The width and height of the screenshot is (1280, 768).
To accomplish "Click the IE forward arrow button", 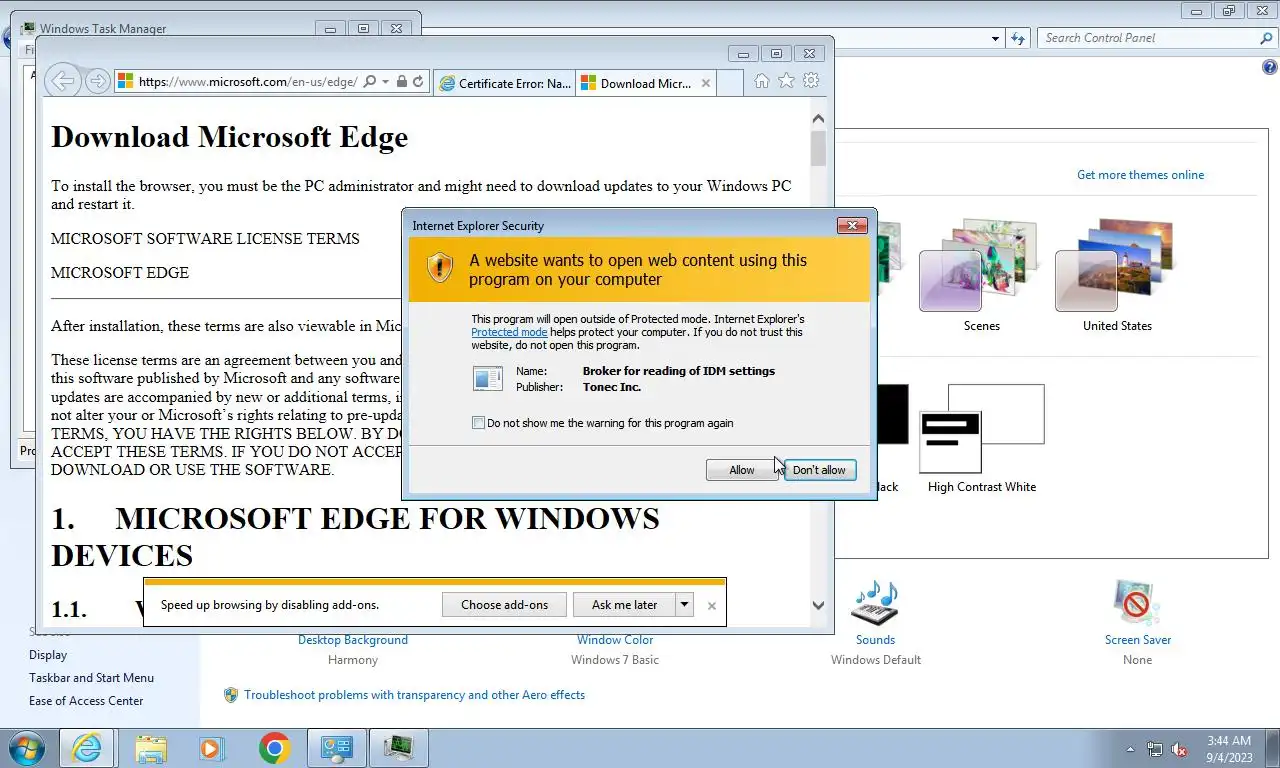I will tap(97, 82).
